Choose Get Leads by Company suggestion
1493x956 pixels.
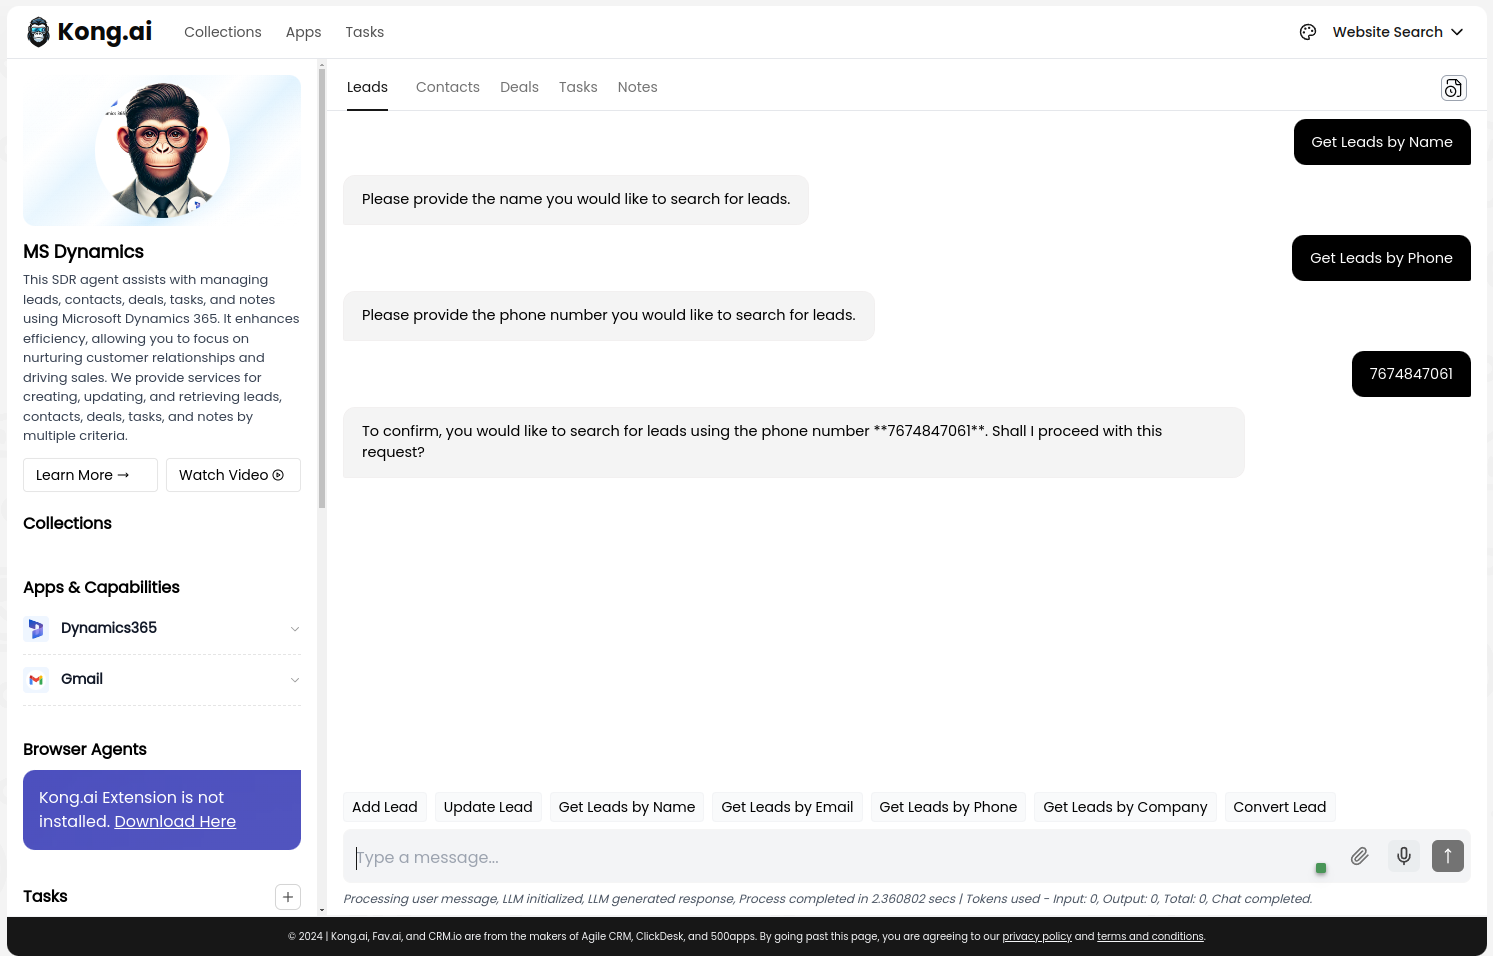tap(1125, 807)
